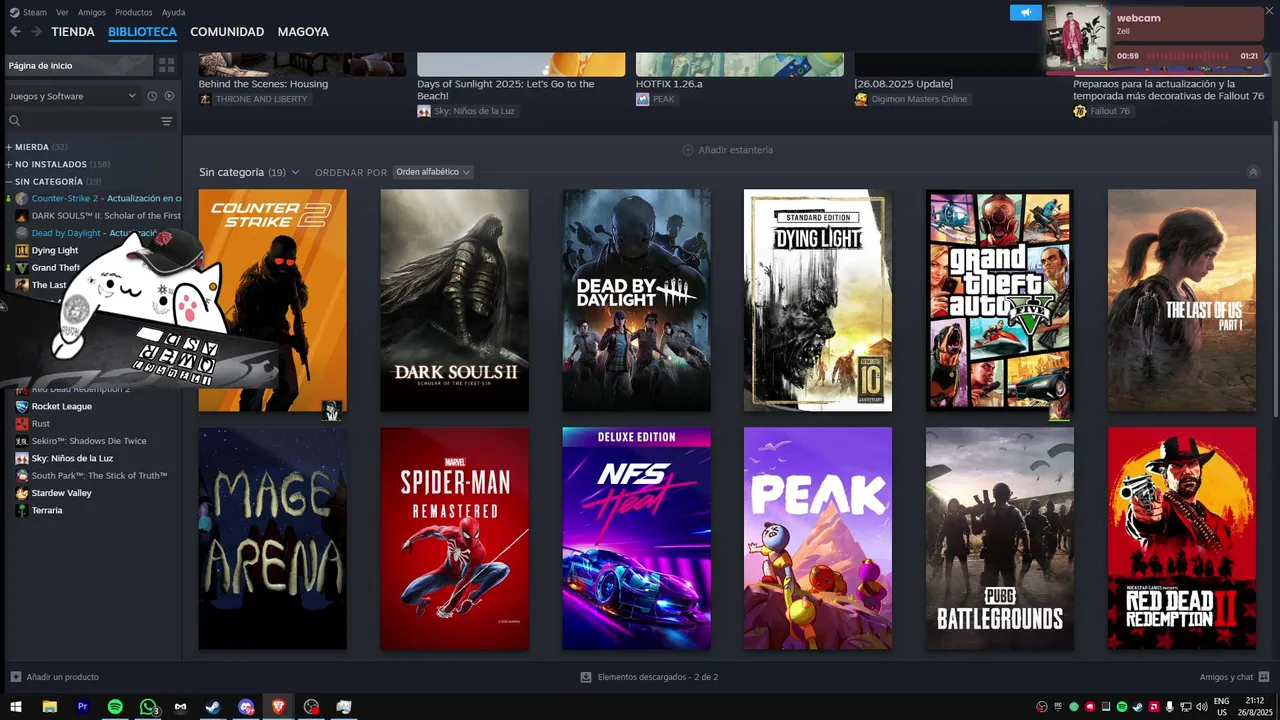Open the Juegos y Software dropdown
This screenshot has width=1280, height=720.
(x=72, y=96)
